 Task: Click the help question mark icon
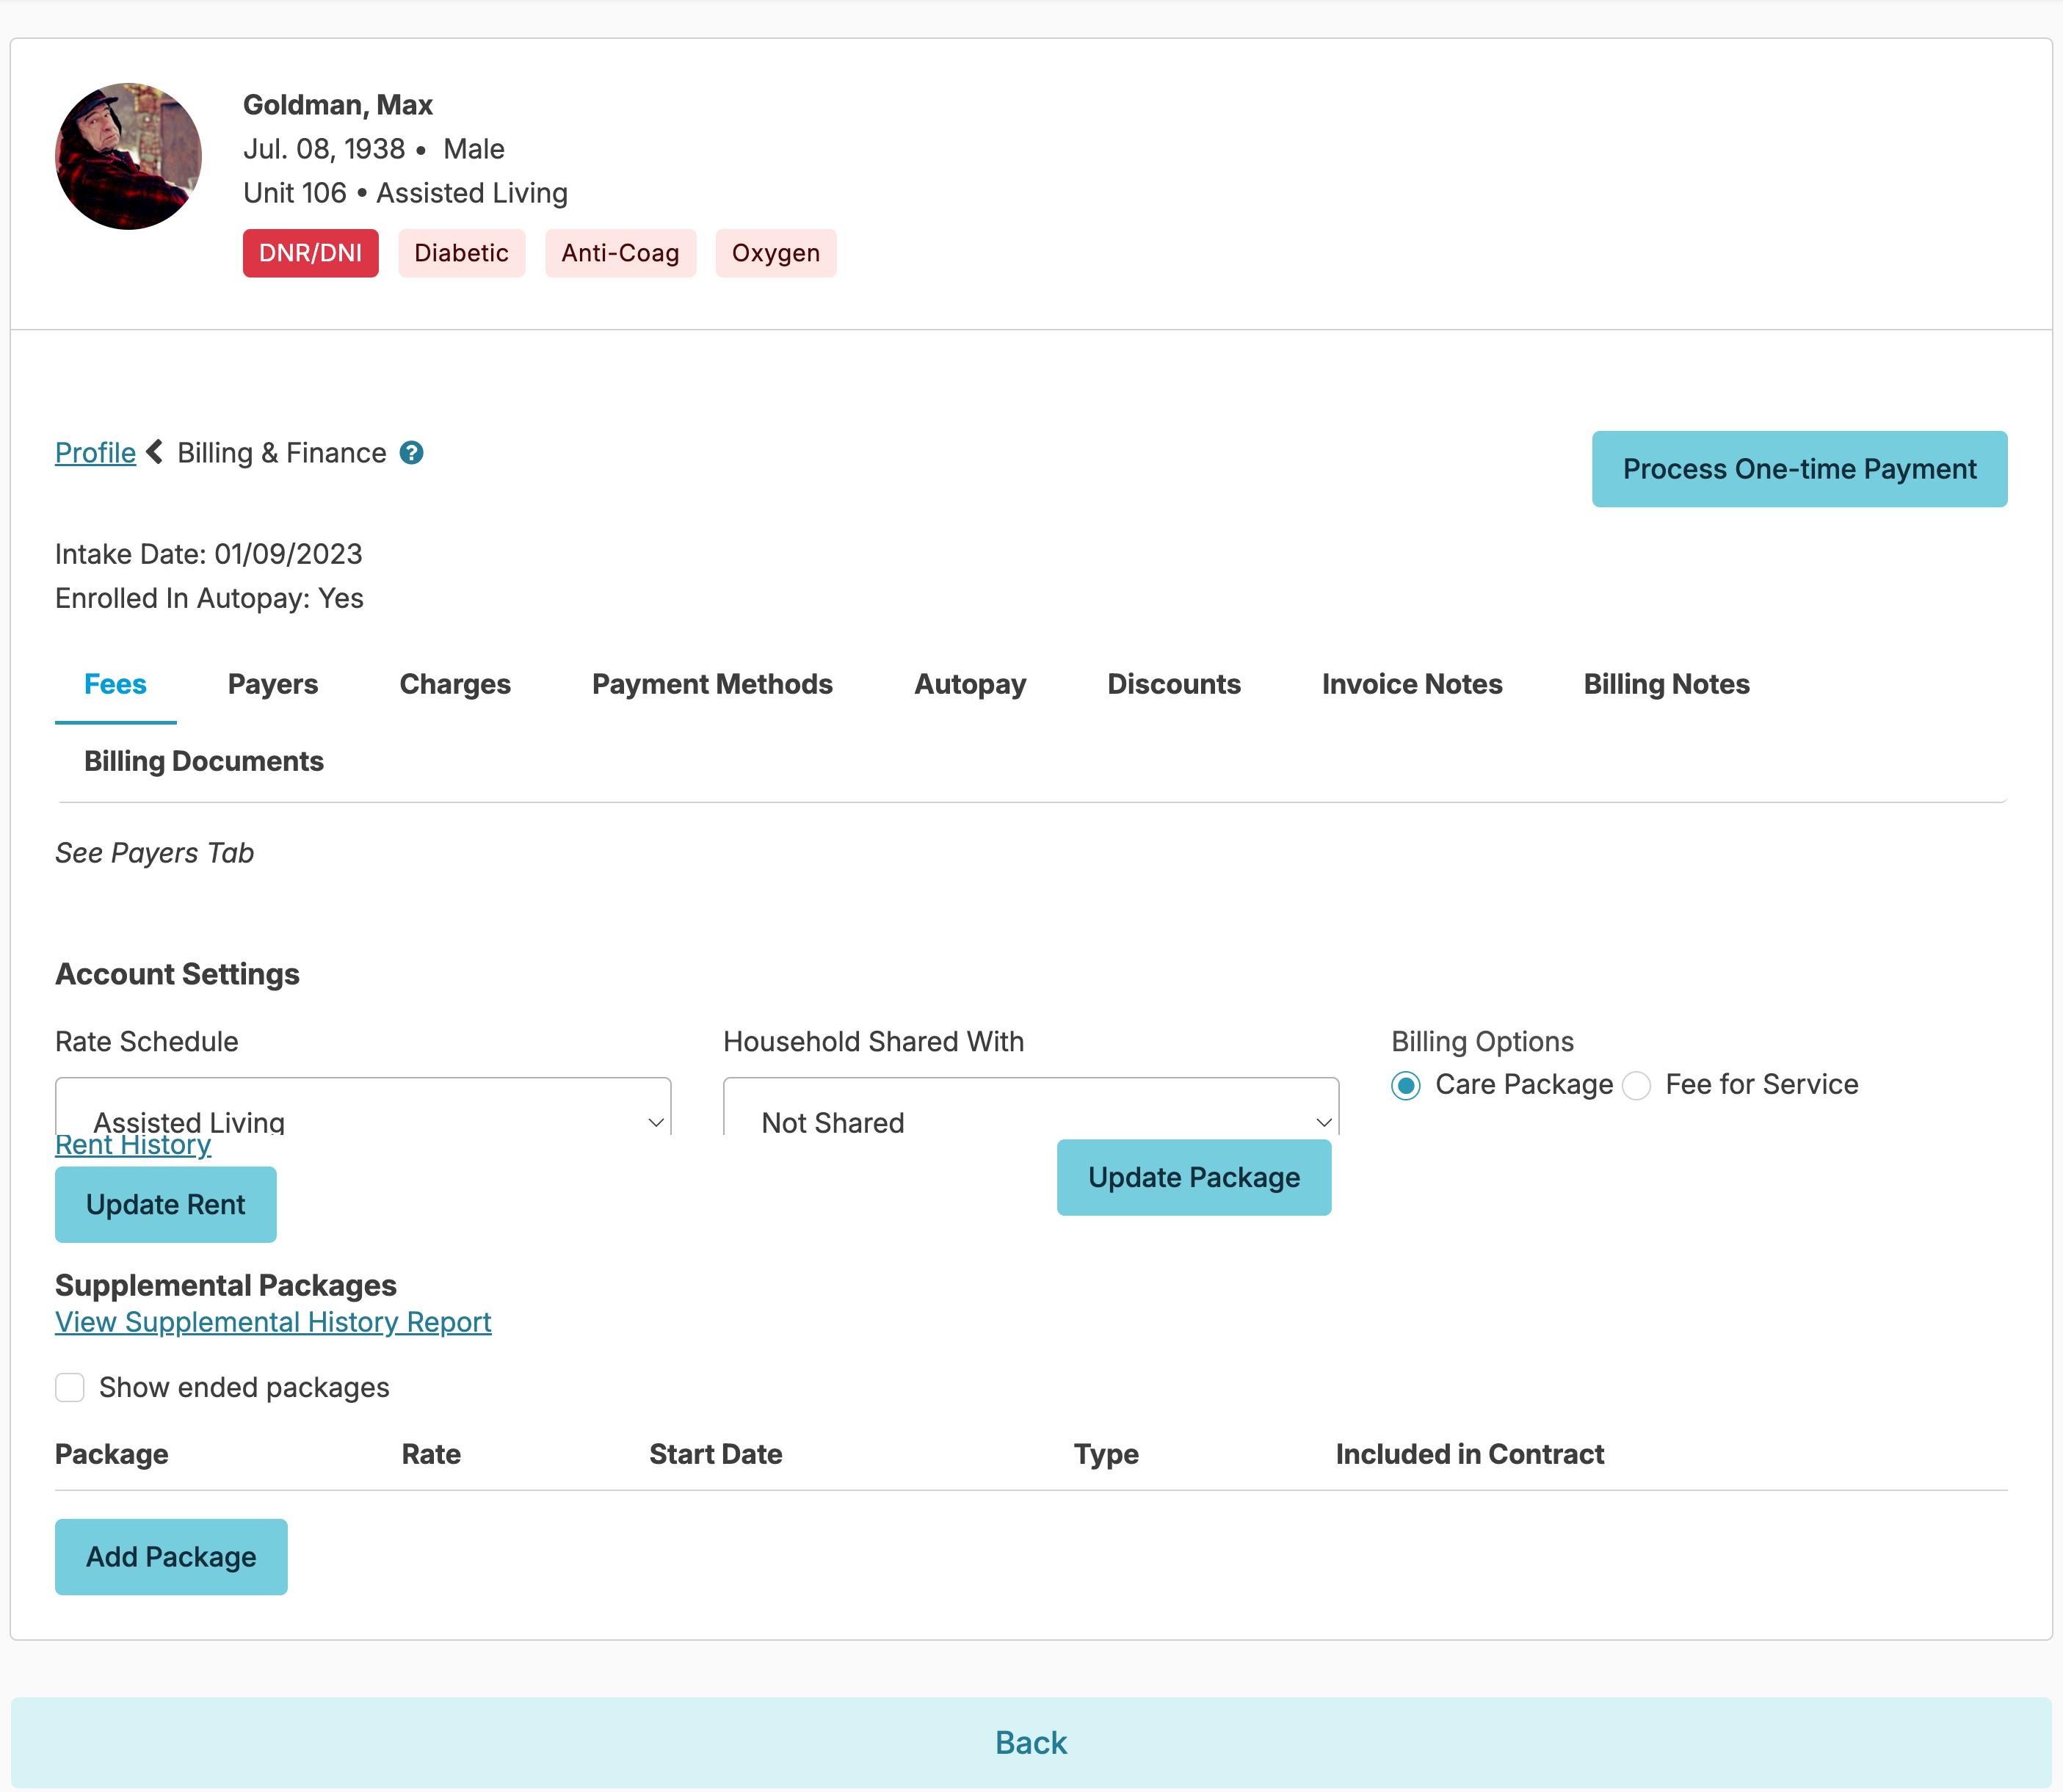(411, 453)
